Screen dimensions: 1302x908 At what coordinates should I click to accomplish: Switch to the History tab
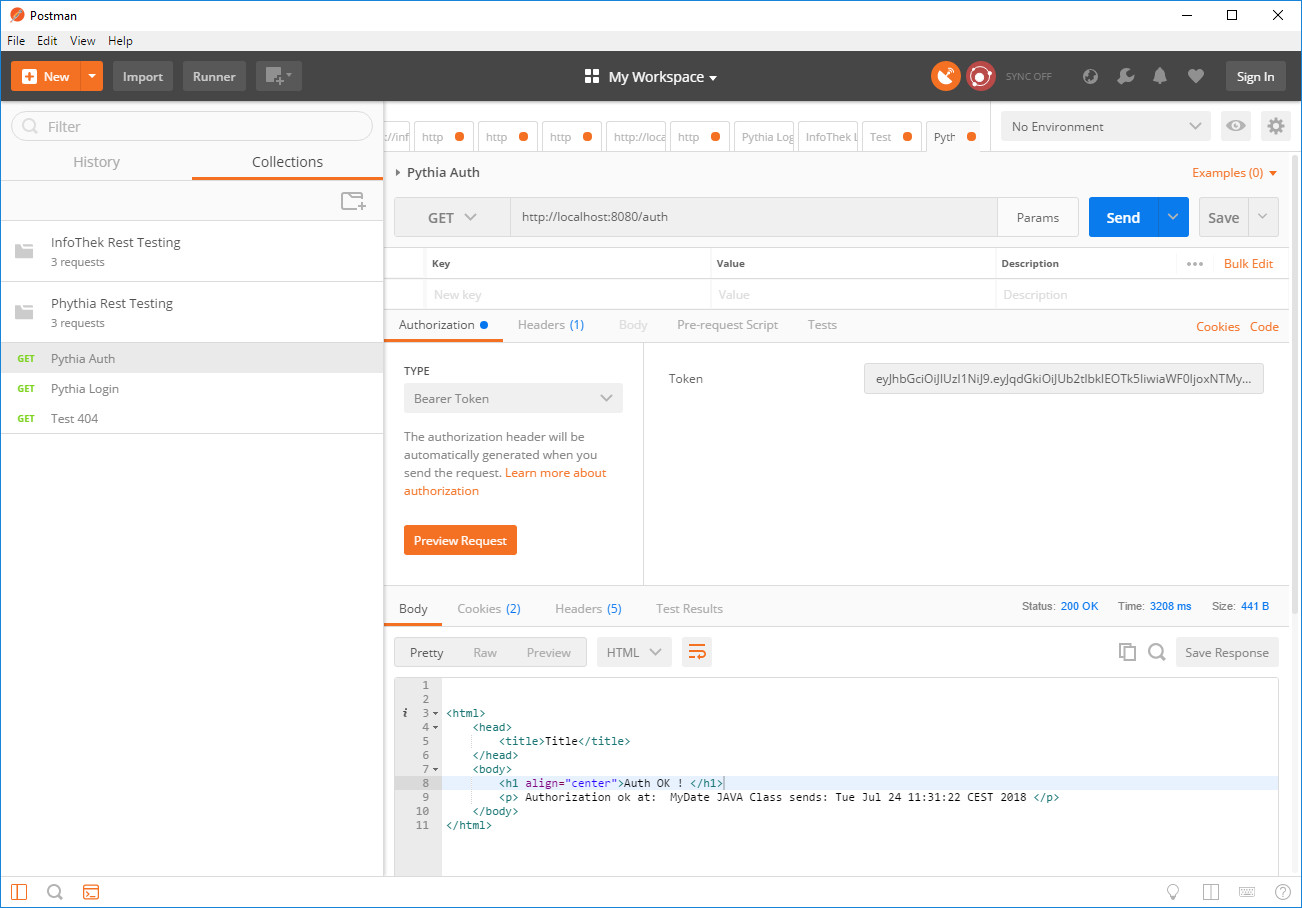click(x=96, y=162)
